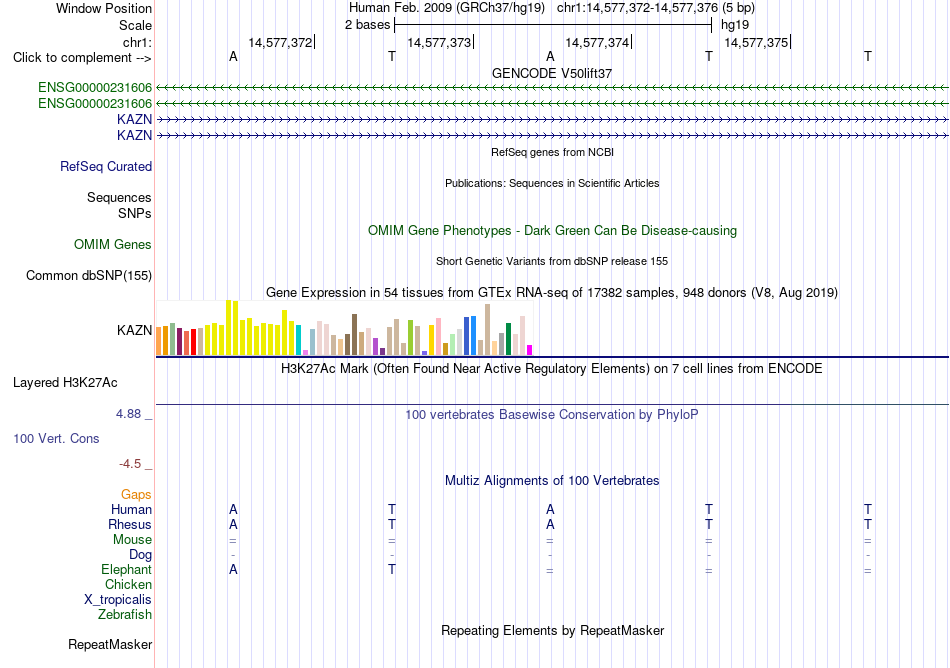Click 'RefSeq genes from NCBI' track title

pos(552,153)
